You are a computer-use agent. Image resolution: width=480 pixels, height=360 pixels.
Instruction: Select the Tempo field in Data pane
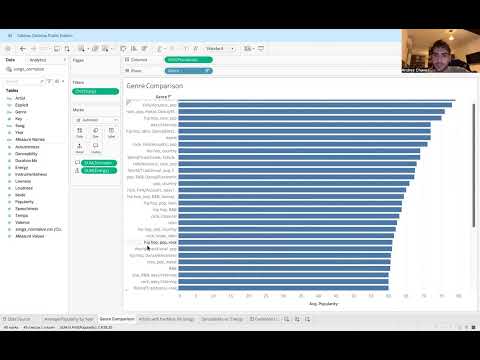(22, 215)
